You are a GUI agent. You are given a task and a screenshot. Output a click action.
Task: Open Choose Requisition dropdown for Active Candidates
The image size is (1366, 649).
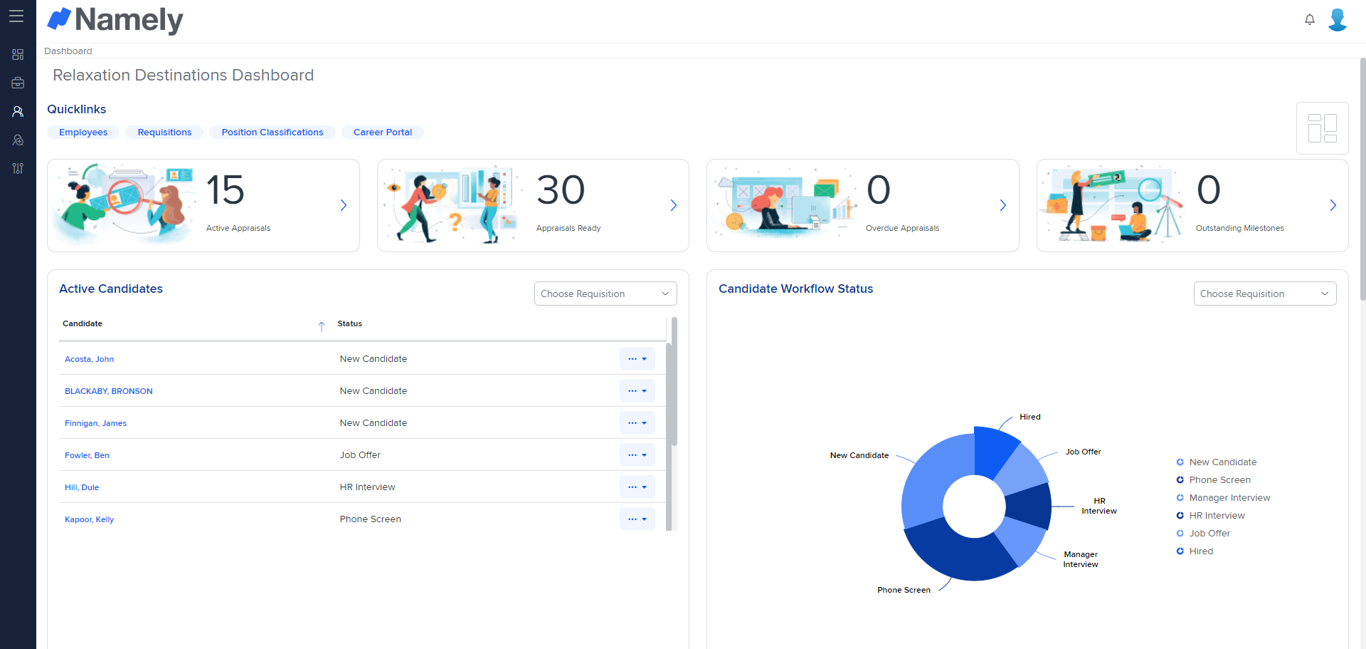(x=605, y=293)
